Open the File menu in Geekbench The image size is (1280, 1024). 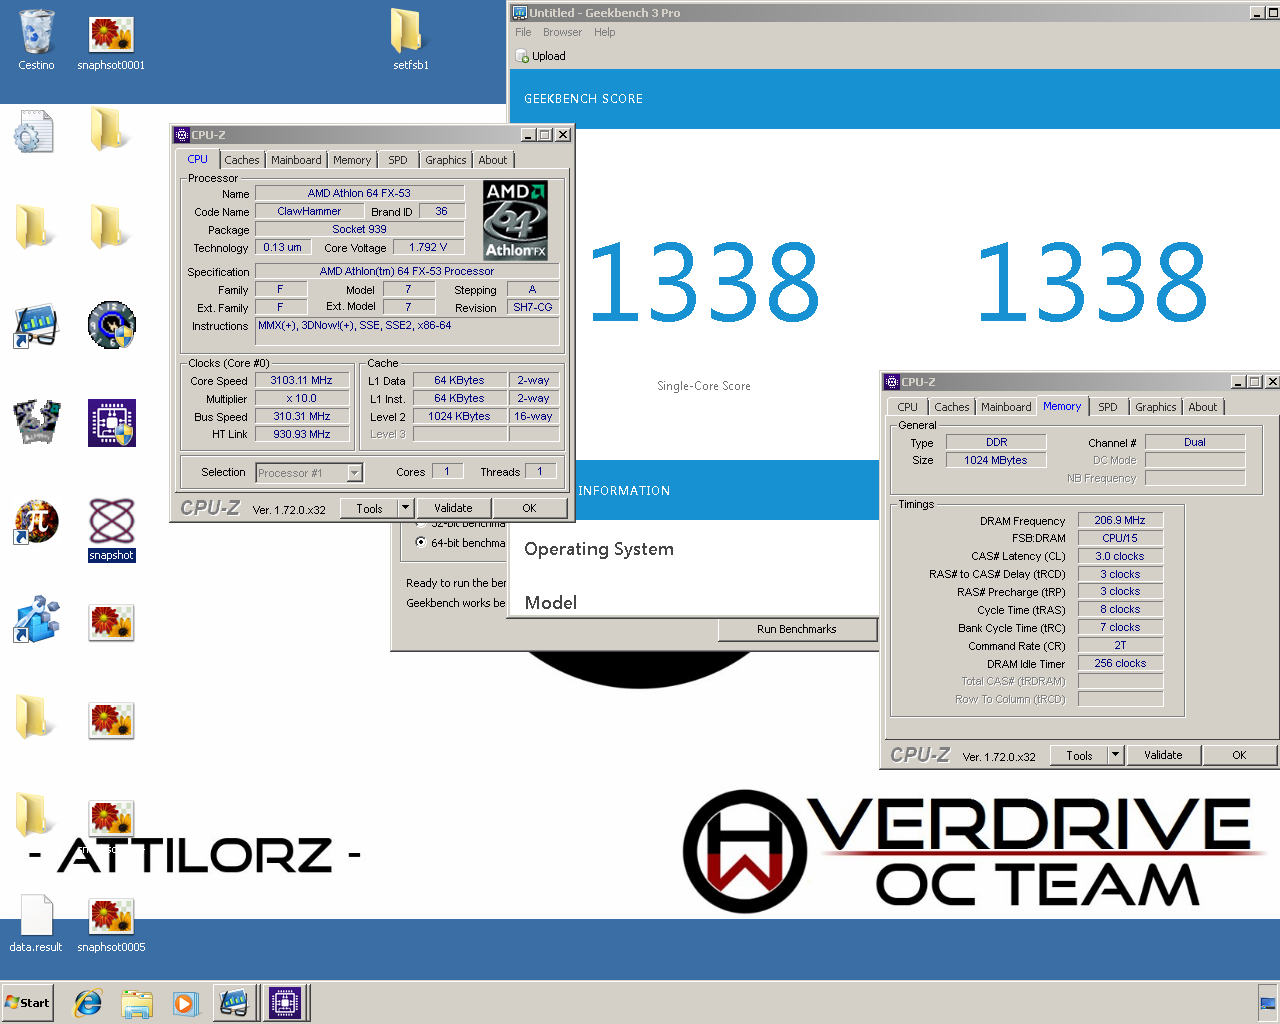point(523,32)
